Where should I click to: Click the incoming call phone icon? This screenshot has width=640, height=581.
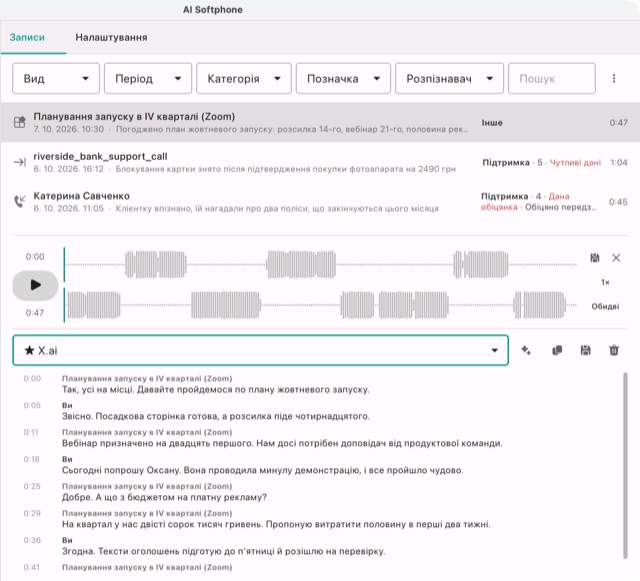tap(20, 201)
